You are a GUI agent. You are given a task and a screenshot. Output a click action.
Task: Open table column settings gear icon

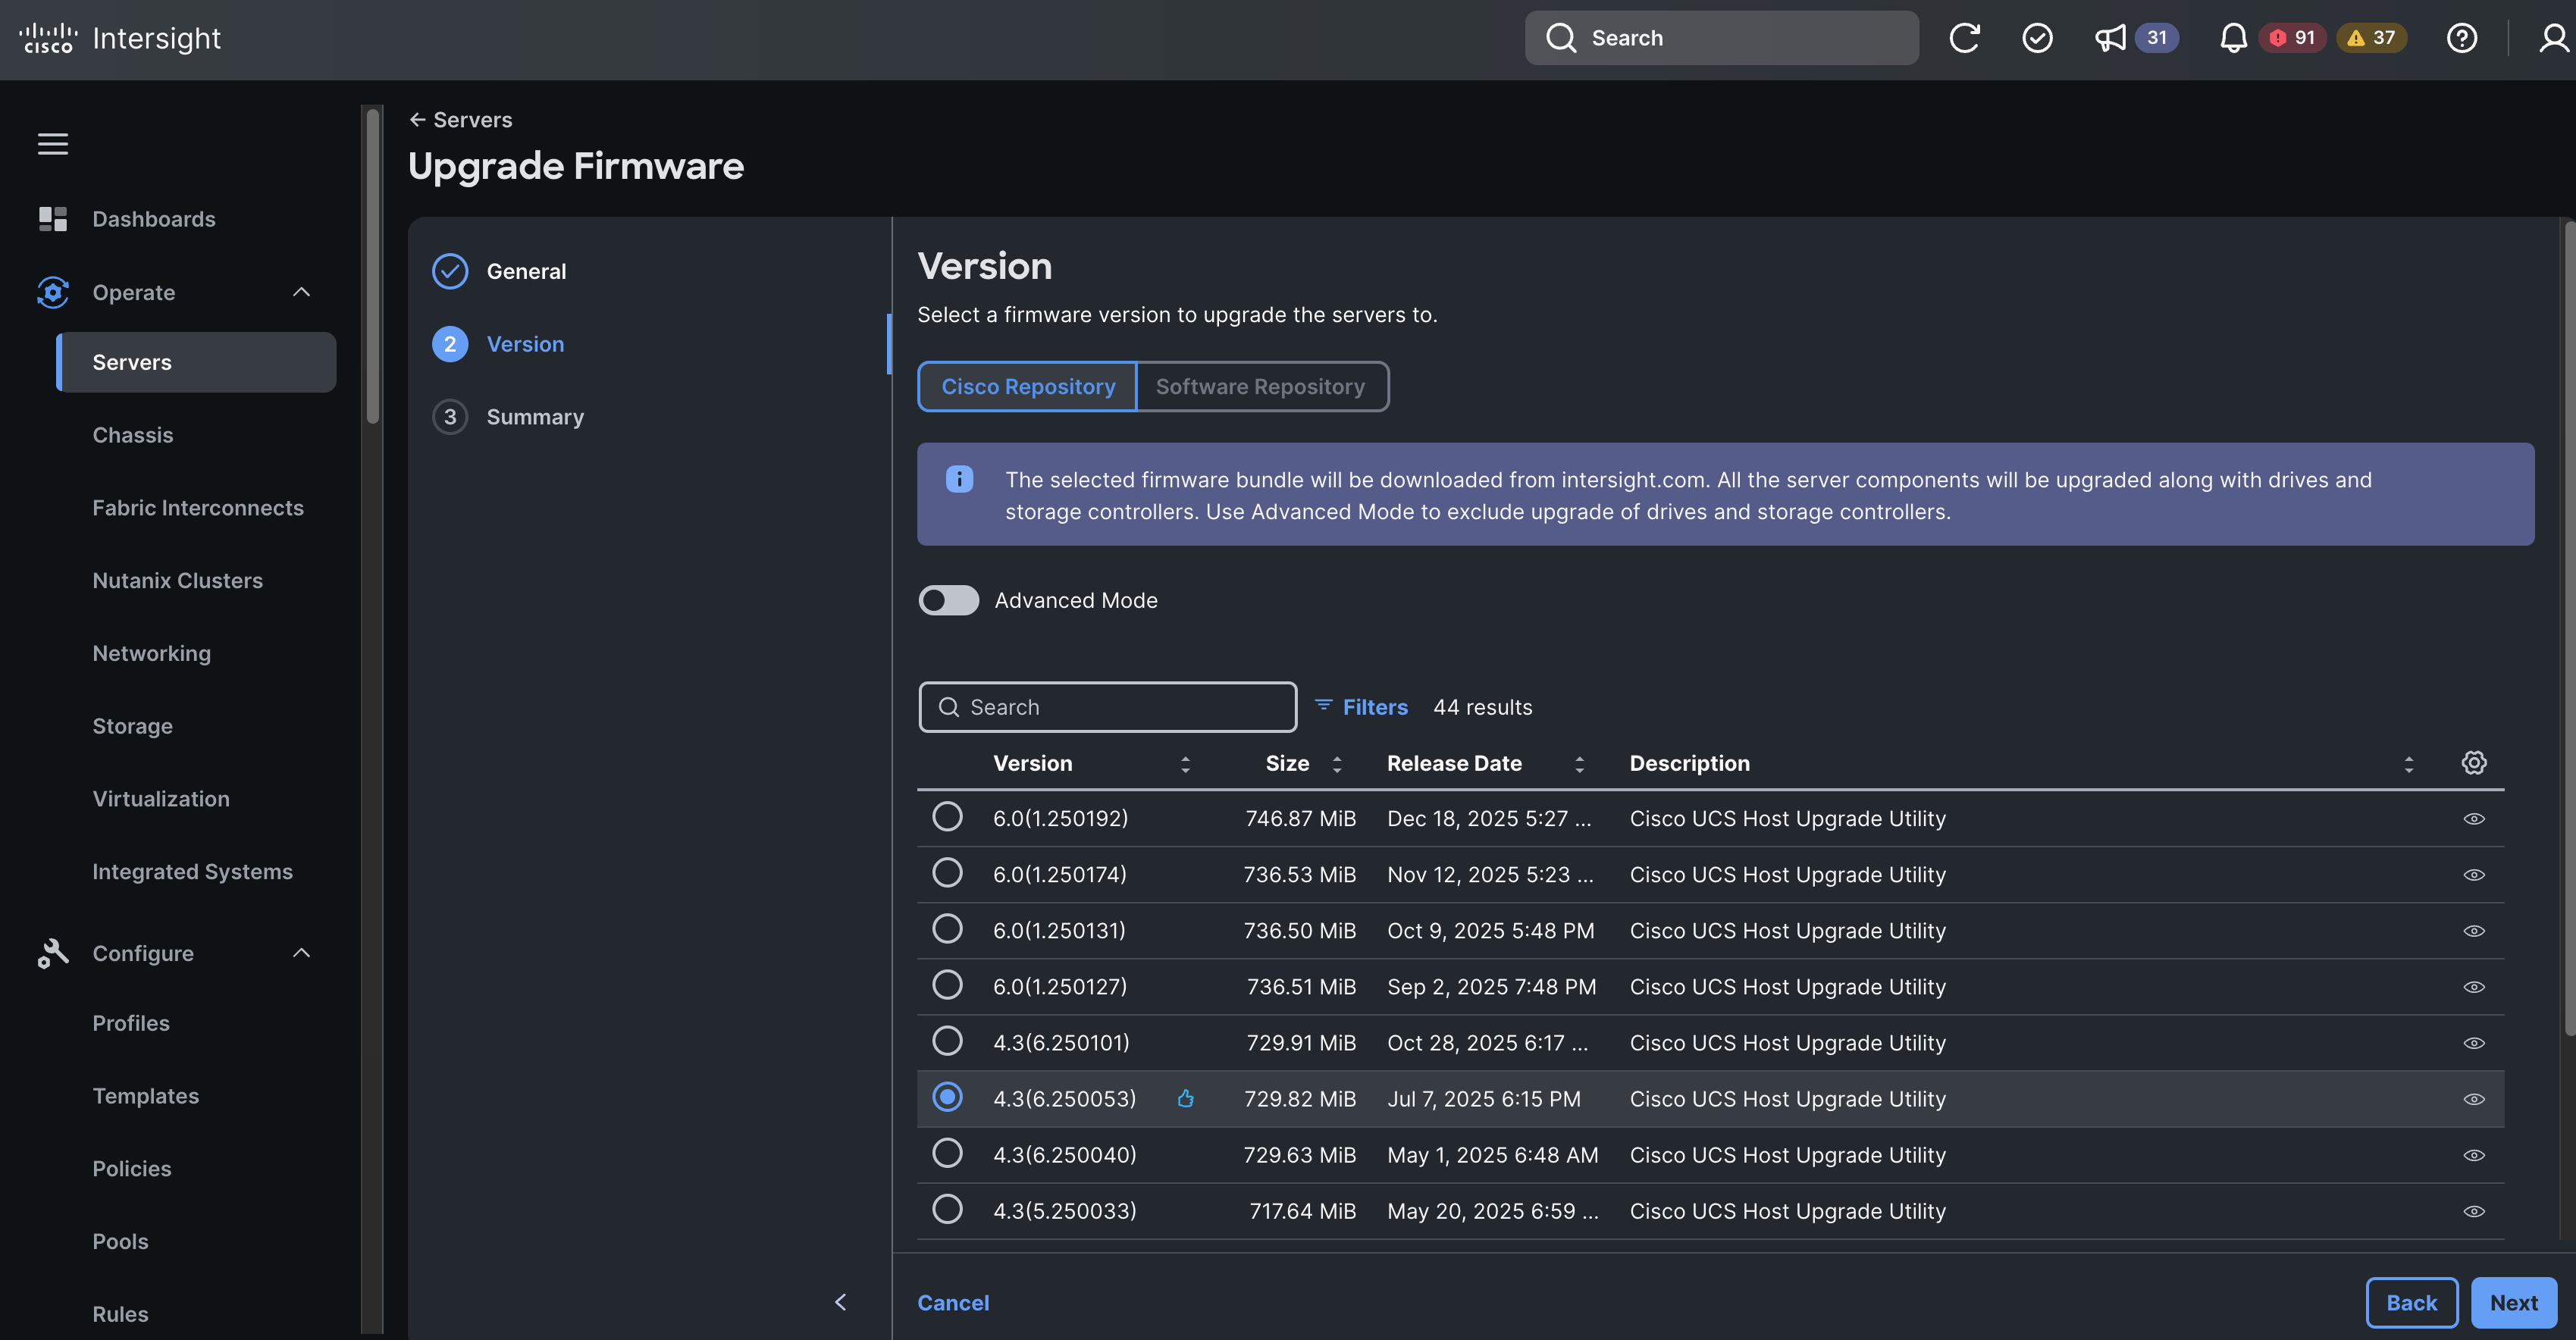point(2473,763)
